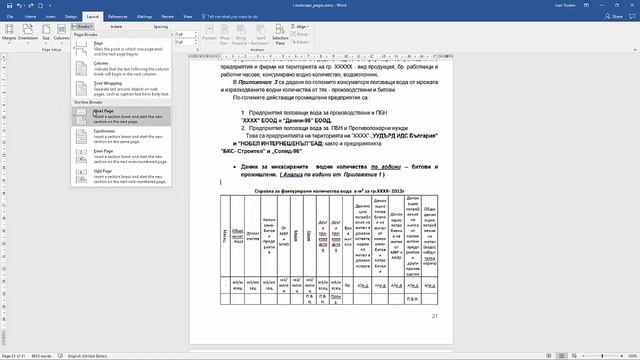640x360 pixels.
Task: Open the Paragraph dialog launcher
Action: point(197,50)
